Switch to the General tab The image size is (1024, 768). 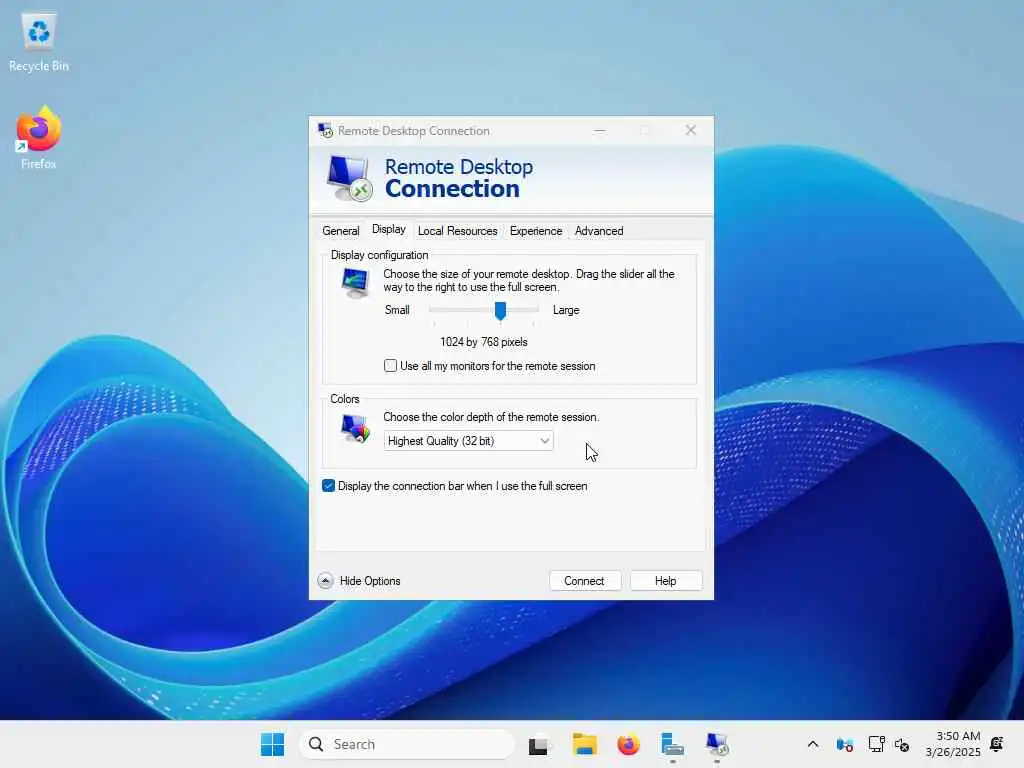(340, 231)
